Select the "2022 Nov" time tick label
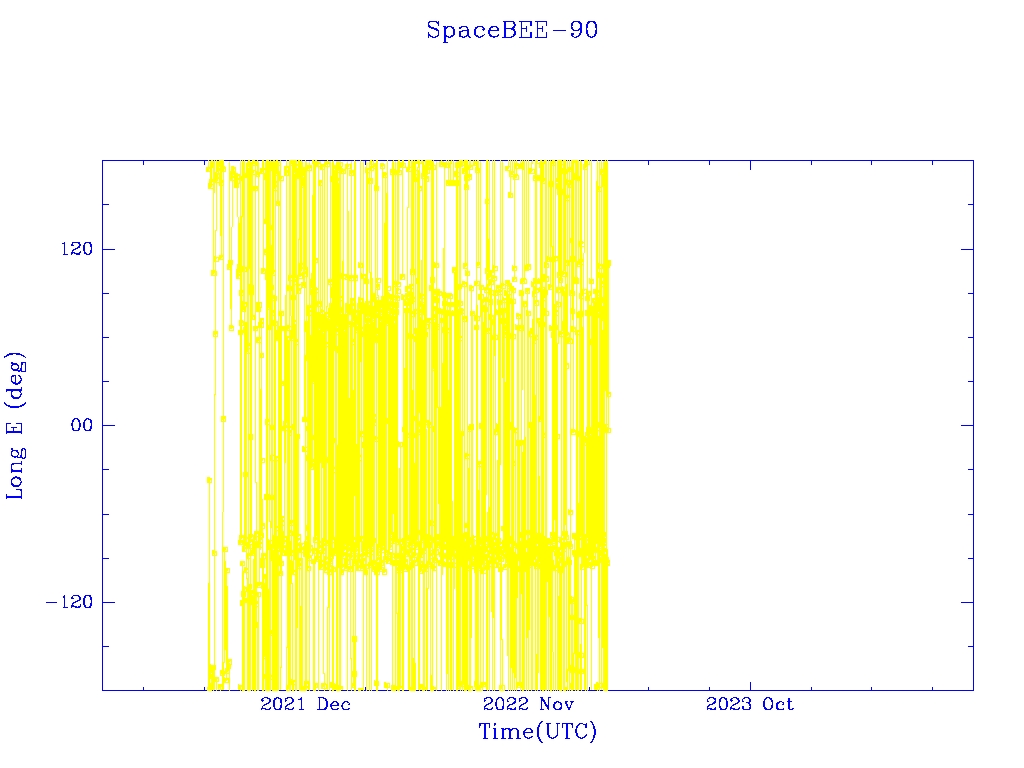1024x768 pixels. click(x=528, y=704)
